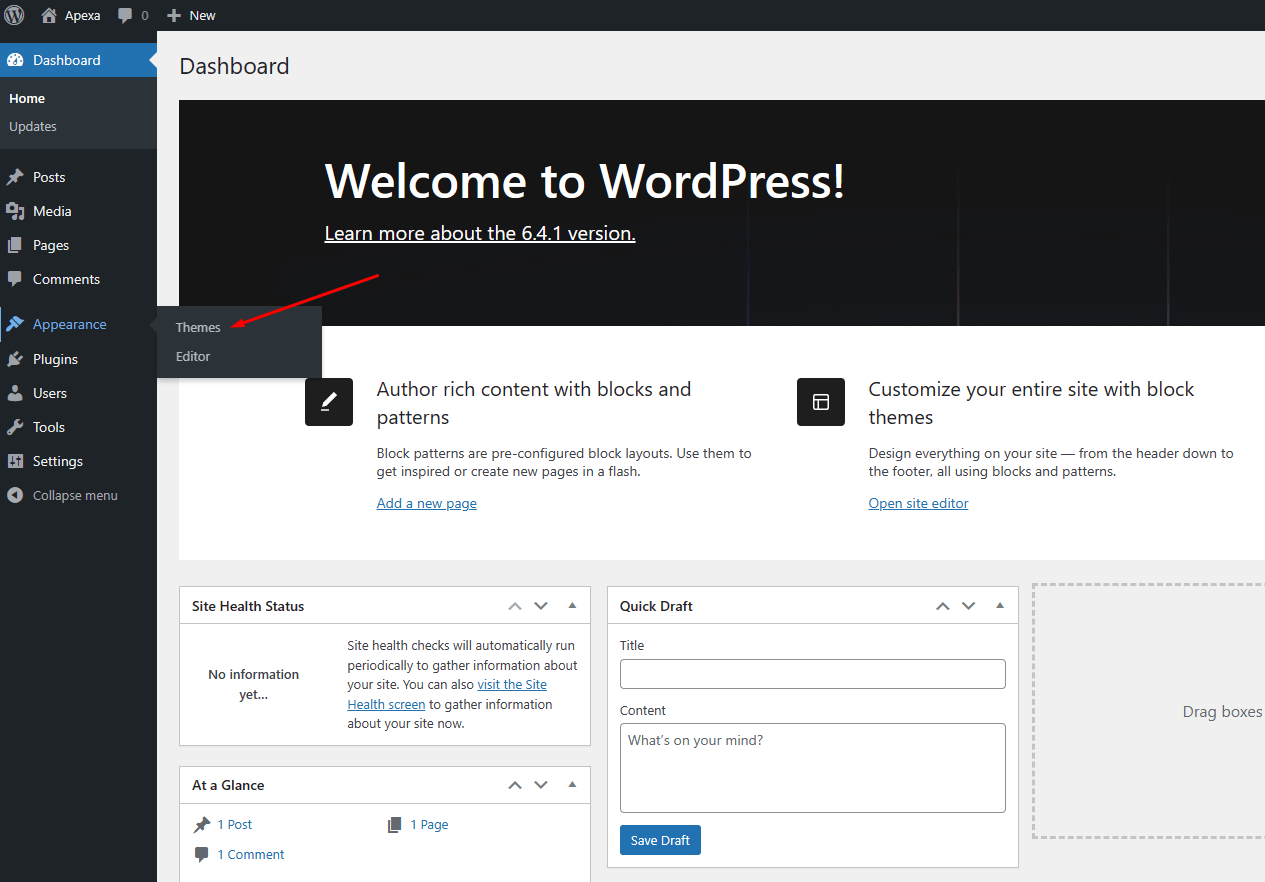Move the Site Health Status panel down
The width and height of the screenshot is (1265, 882).
pos(541,606)
